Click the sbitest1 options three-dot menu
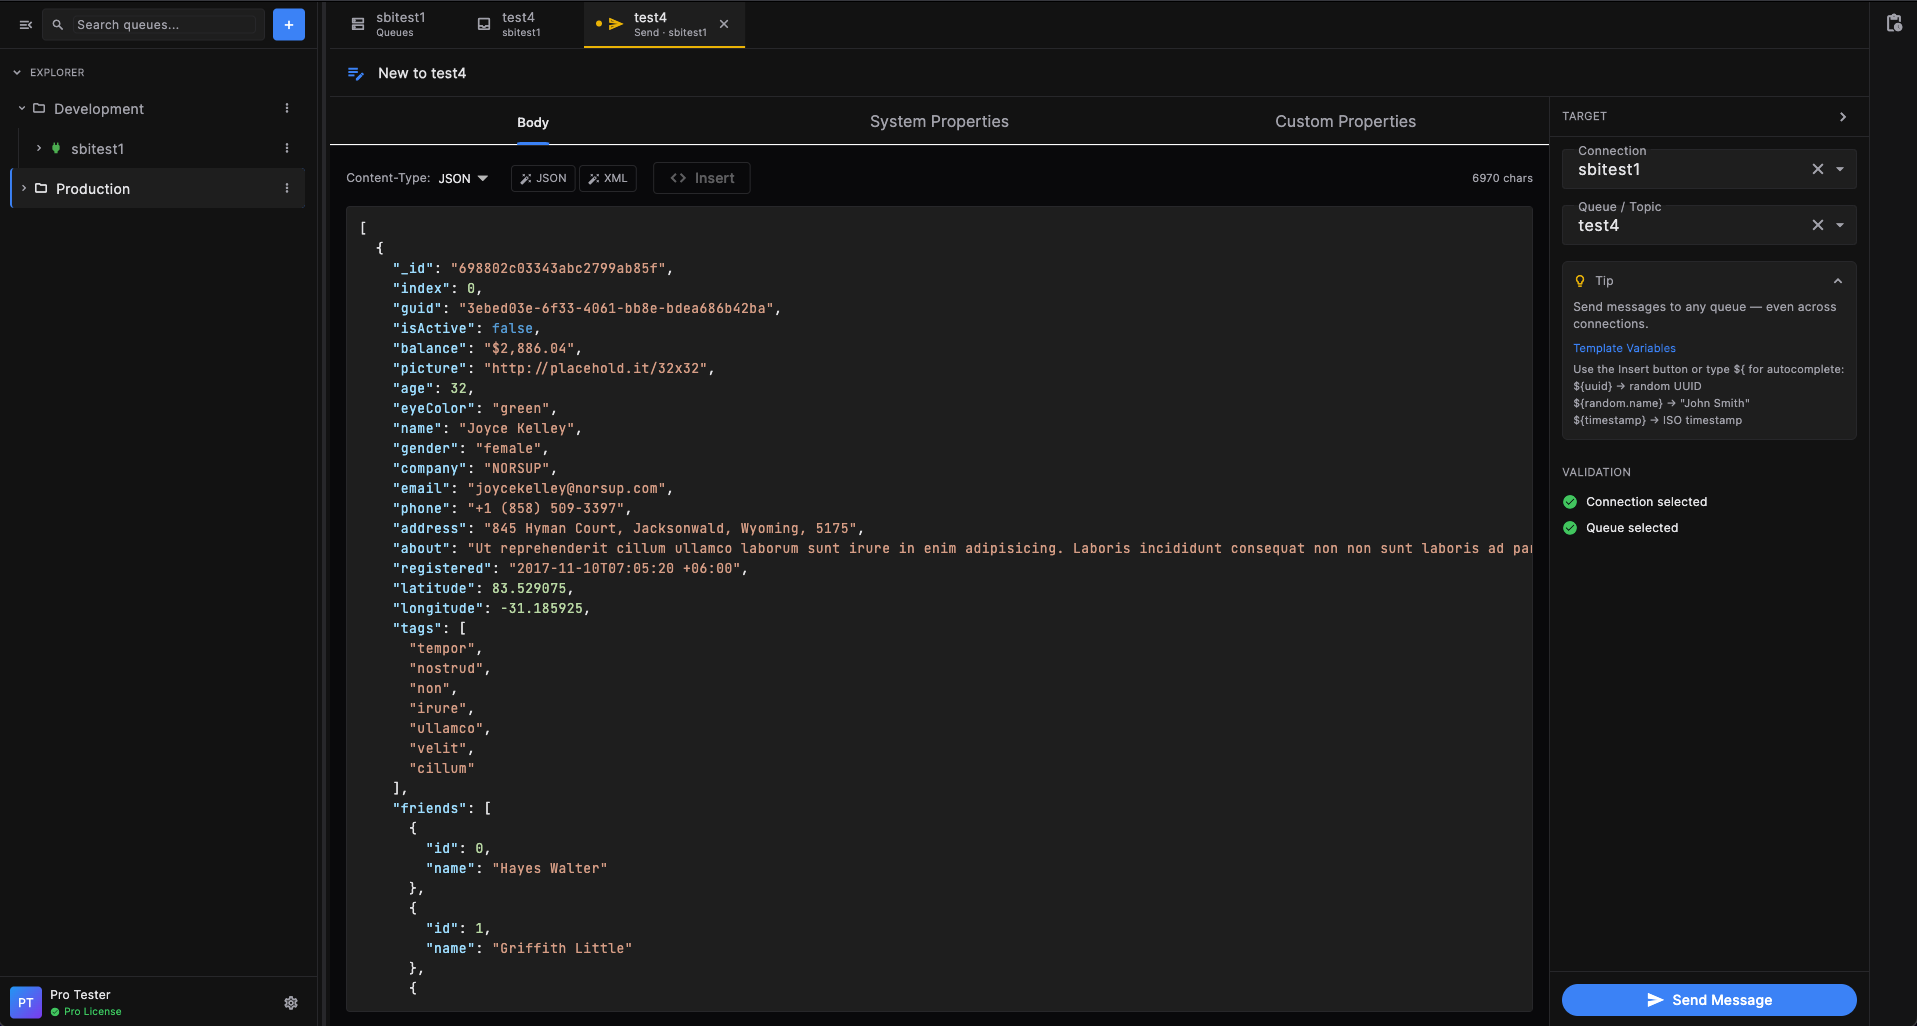The image size is (1917, 1026). point(287,149)
